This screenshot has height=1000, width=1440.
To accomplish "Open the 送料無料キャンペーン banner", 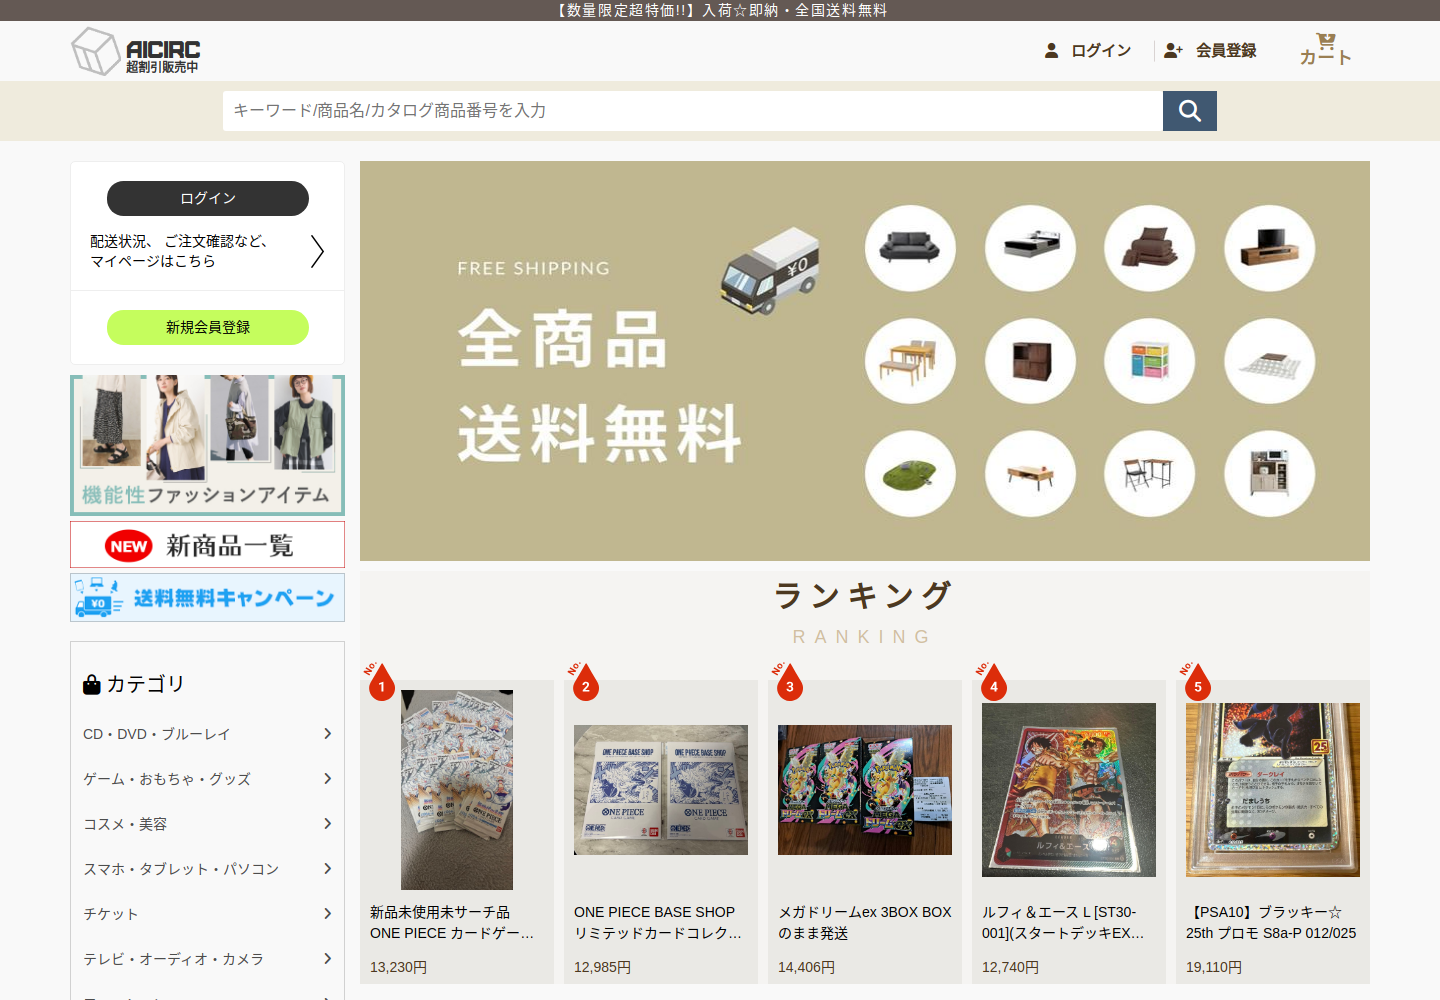I will [208, 598].
